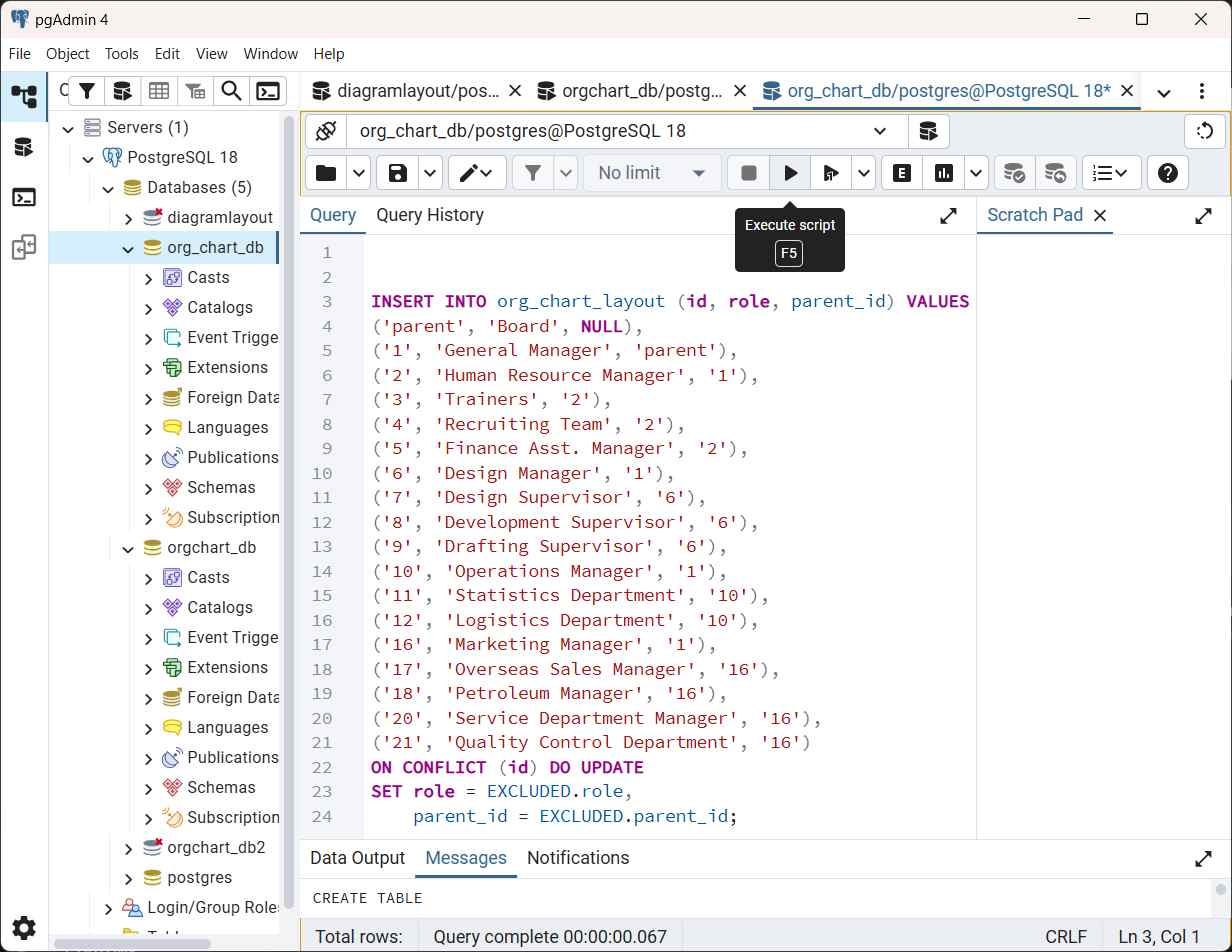Viewport: 1232px width, 952px height.
Task: Open the Object menu
Action: 68,54
